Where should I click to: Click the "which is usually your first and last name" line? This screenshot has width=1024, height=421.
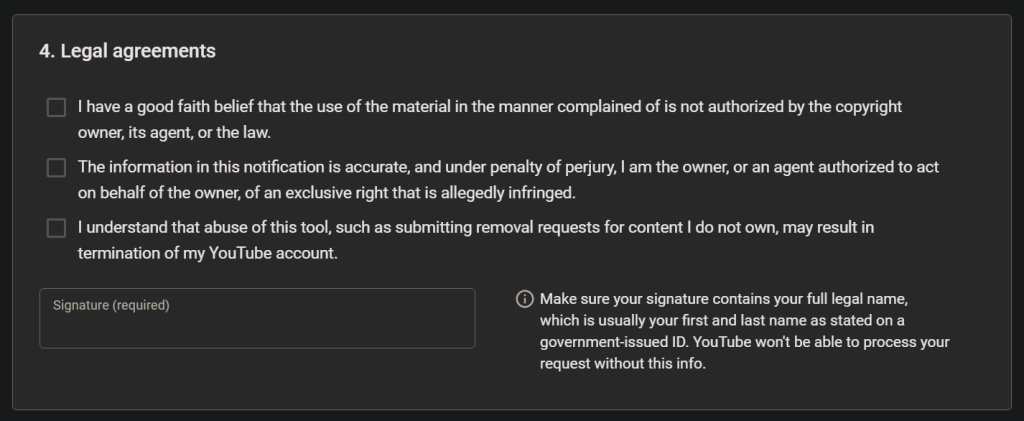click(x=721, y=320)
